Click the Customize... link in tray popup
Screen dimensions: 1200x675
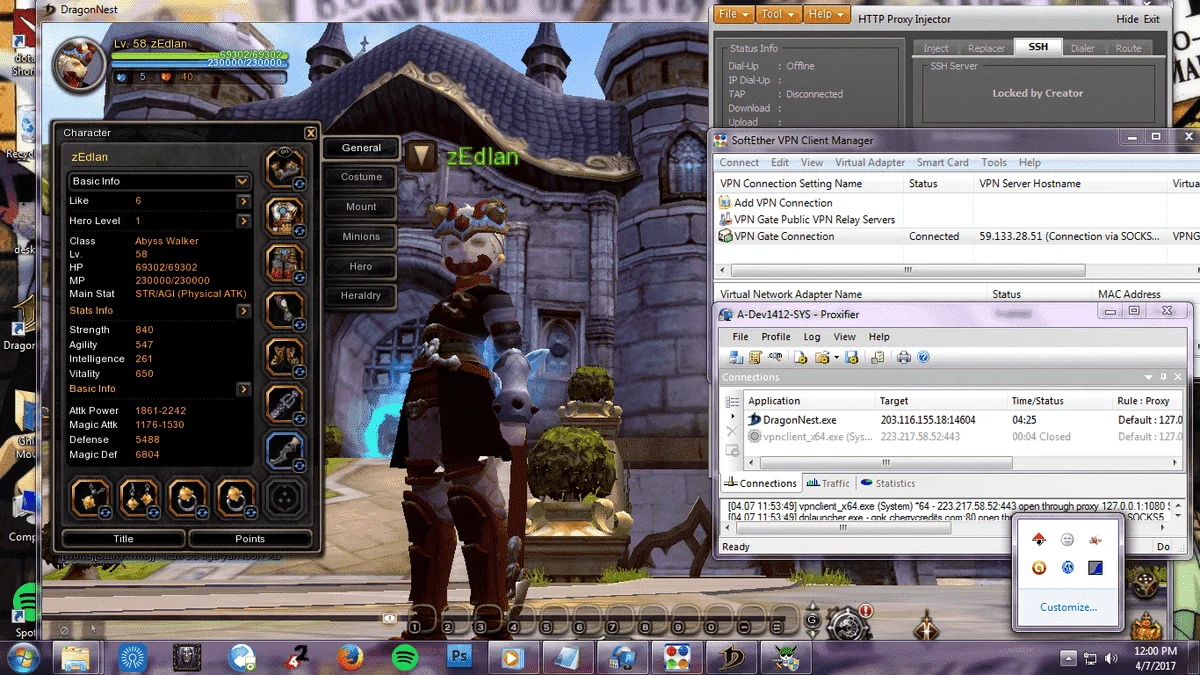point(1068,607)
